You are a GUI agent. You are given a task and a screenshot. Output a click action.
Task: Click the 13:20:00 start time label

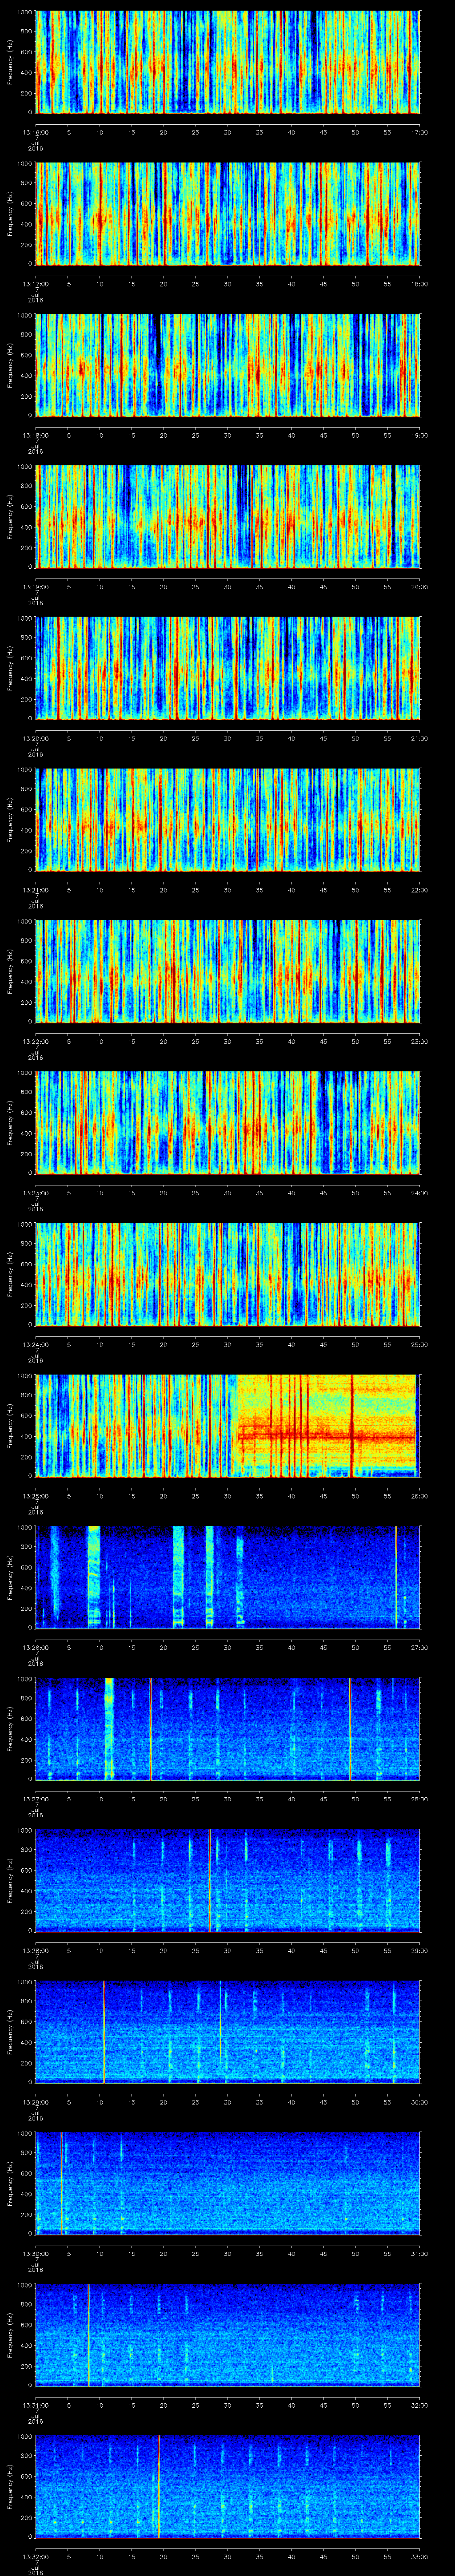(x=35, y=737)
